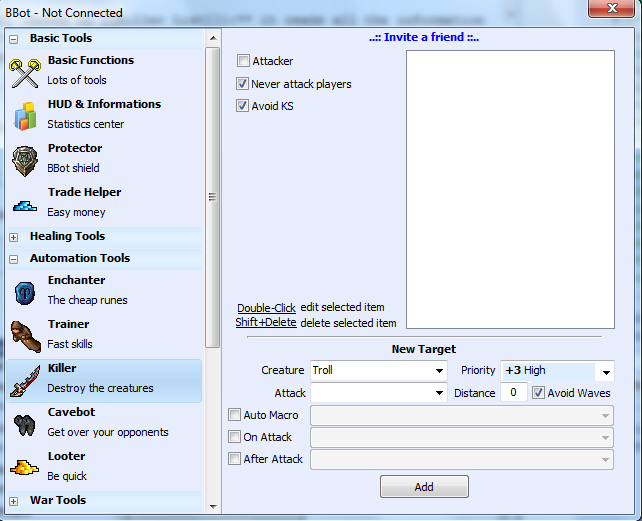Click the New Target heading
The width and height of the screenshot is (642, 521).
424,349
